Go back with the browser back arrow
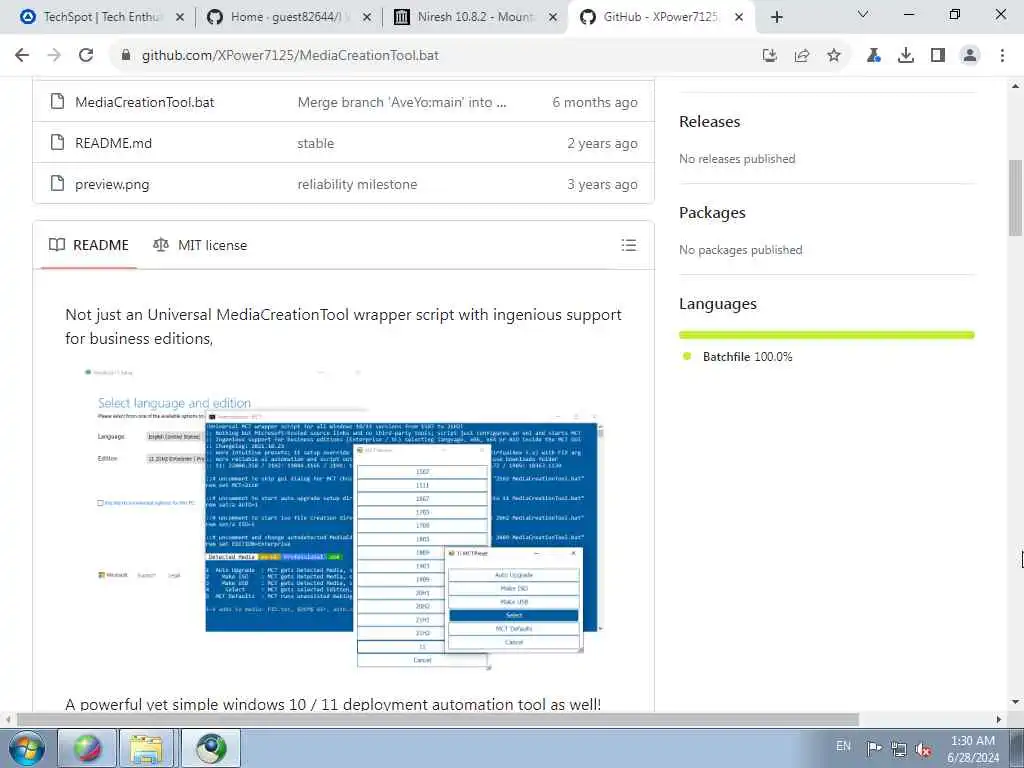Screen dimensions: 1024x768 tap(22, 56)
